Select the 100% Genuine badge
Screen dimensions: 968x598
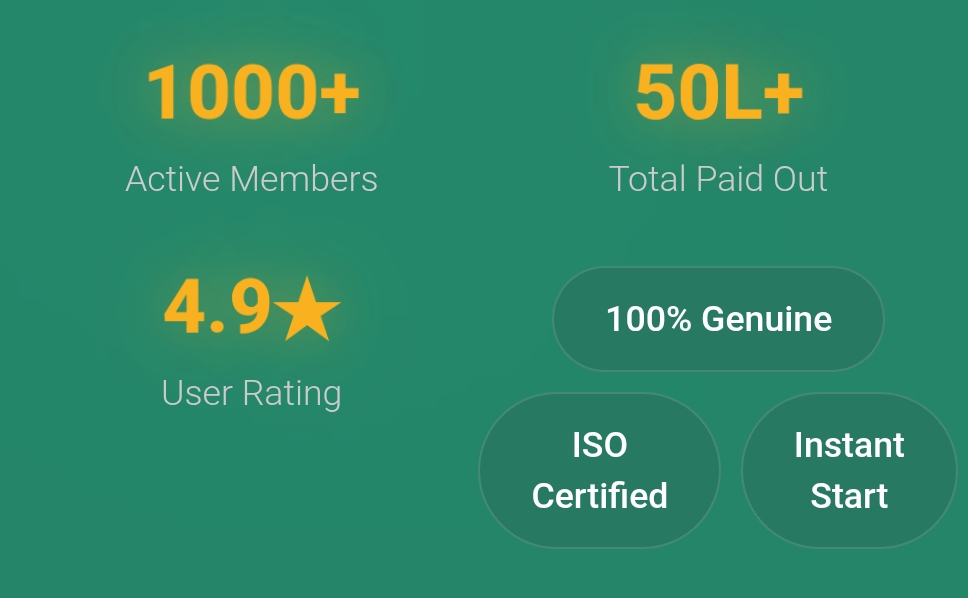coord(718,319)
